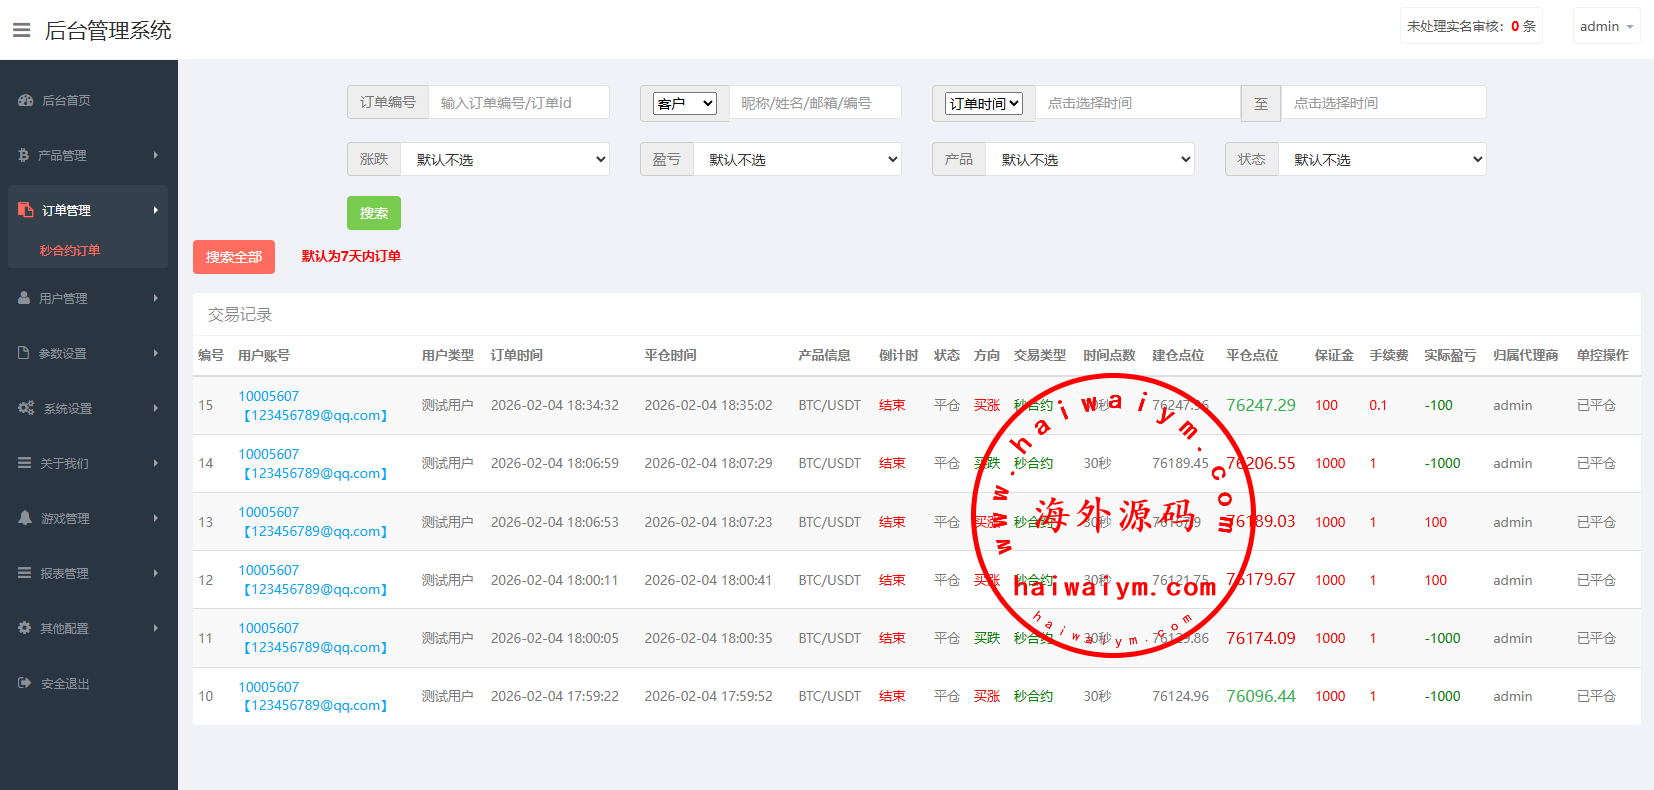Click the sign-out icon beside 安全退出
The width and height of the screenshot is (1654, 790).
pyautogui.click(x=25, y=683)
